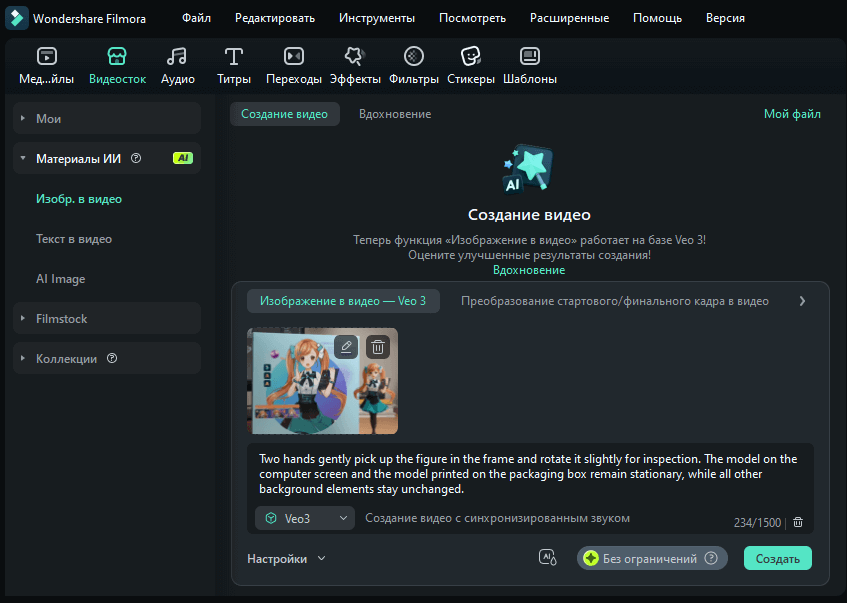Switch to the Создание видео tab
The width and height of the screenshot is (847, 603).
pyautogui.click(x=285, y=114)
